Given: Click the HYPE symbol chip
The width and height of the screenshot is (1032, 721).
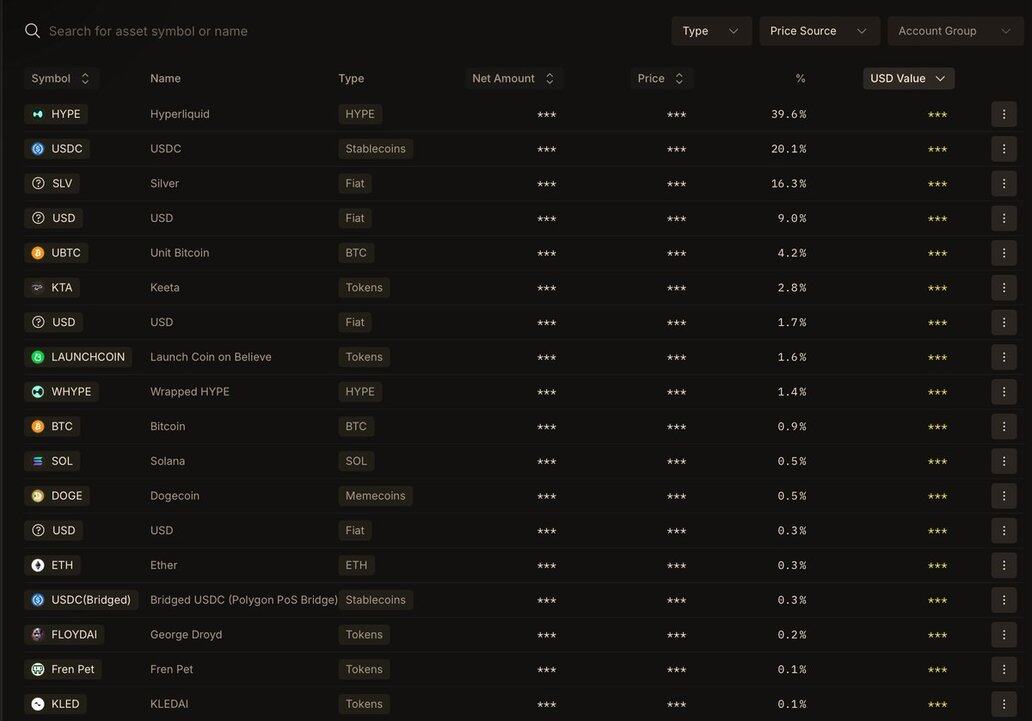Looking at the screenshot, I should point(56,114).
